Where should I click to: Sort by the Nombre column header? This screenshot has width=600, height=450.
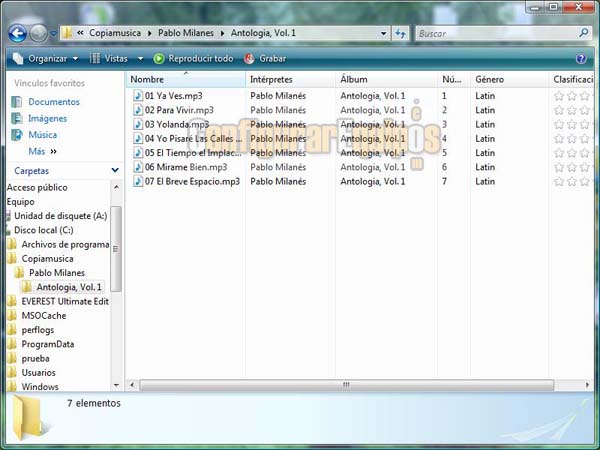coord(186,80)
